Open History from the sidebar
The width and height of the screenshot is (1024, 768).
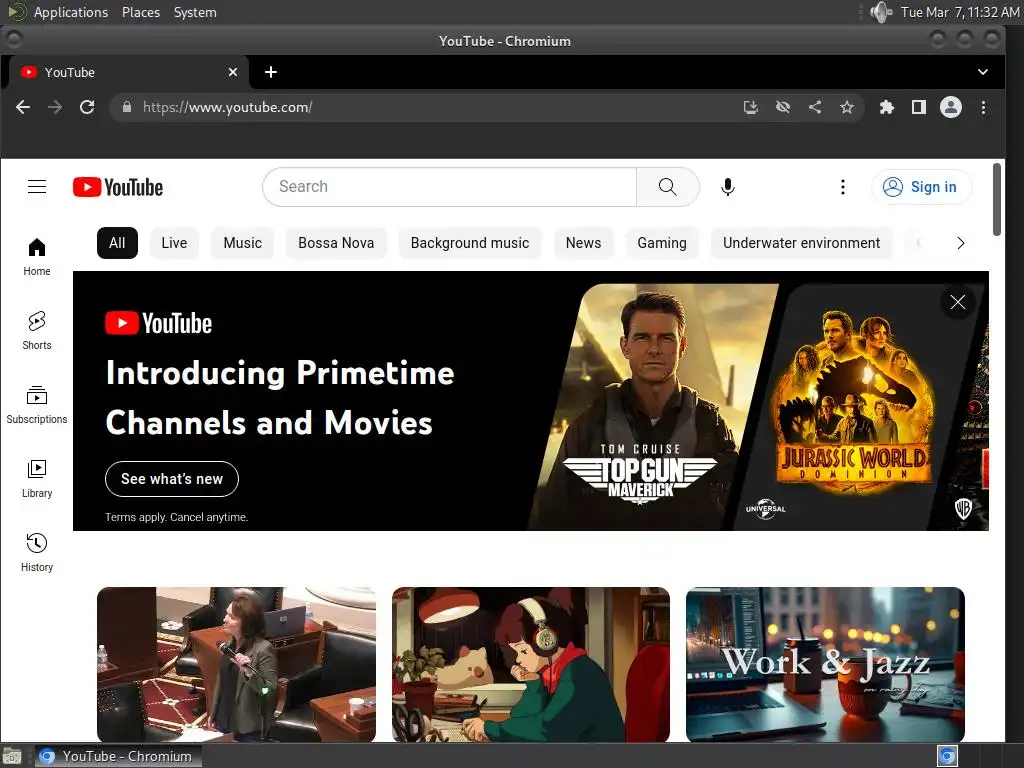tap(37, 553)
